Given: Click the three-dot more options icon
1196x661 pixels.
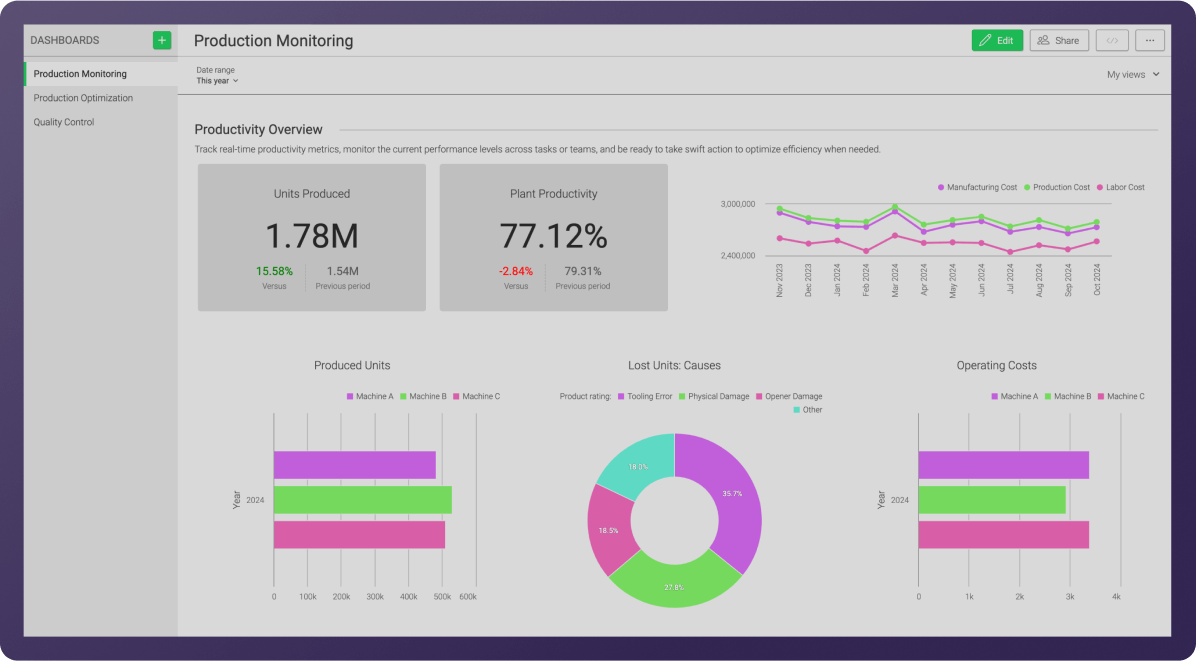Looking at the screenshot, I should [1150, 40].
